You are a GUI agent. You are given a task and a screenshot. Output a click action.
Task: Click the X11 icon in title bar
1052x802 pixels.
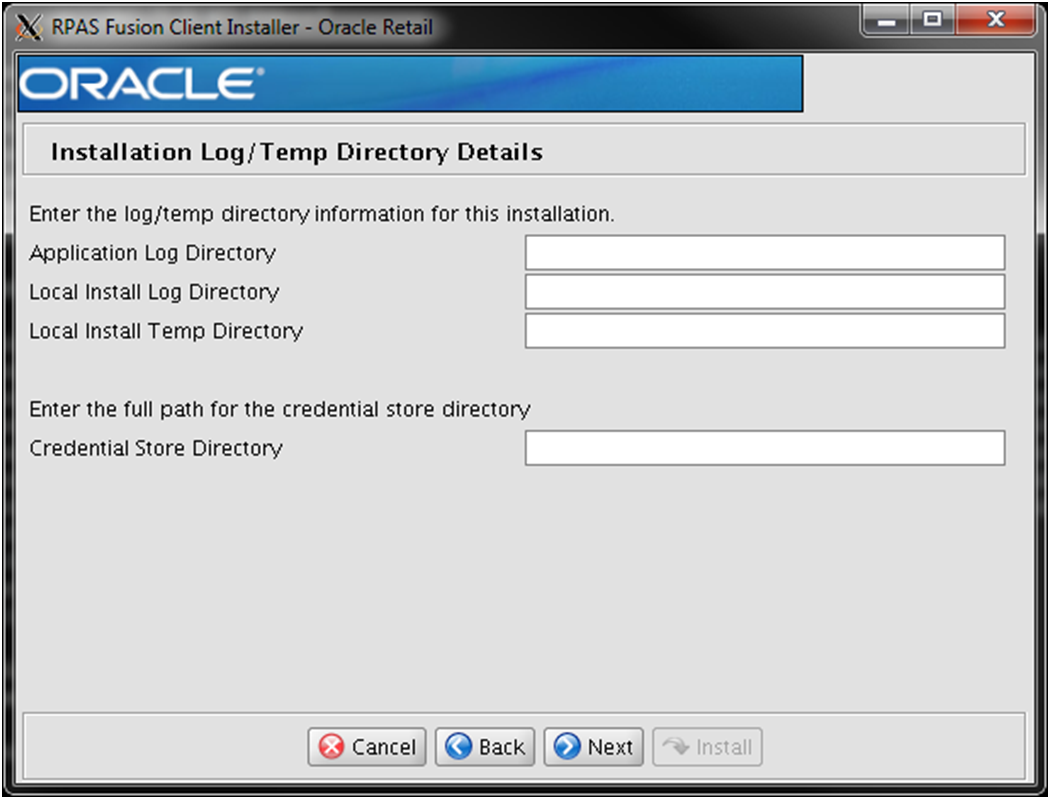[28, 28]
